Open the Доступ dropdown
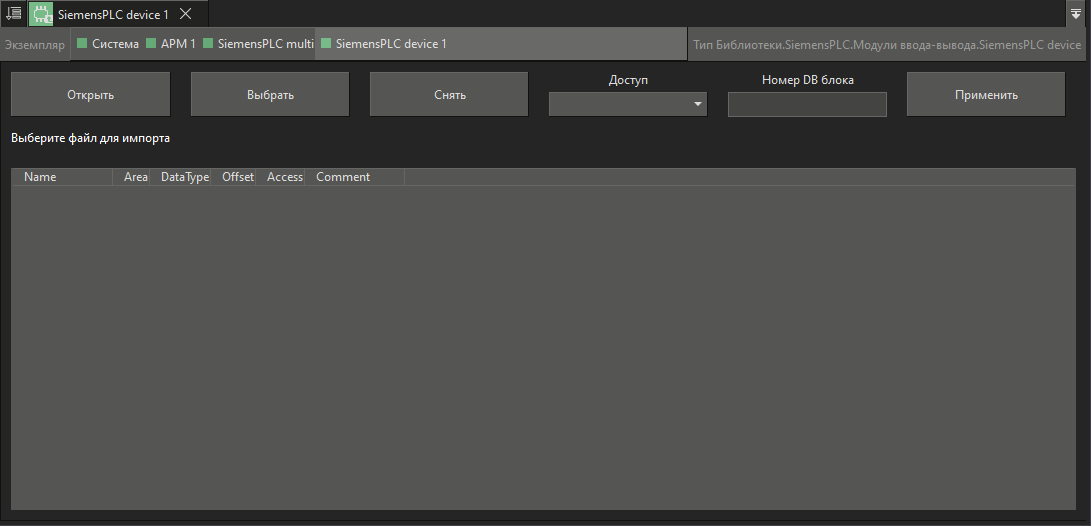The height and width of the screenshot is (526, 1091). (628, 104)
